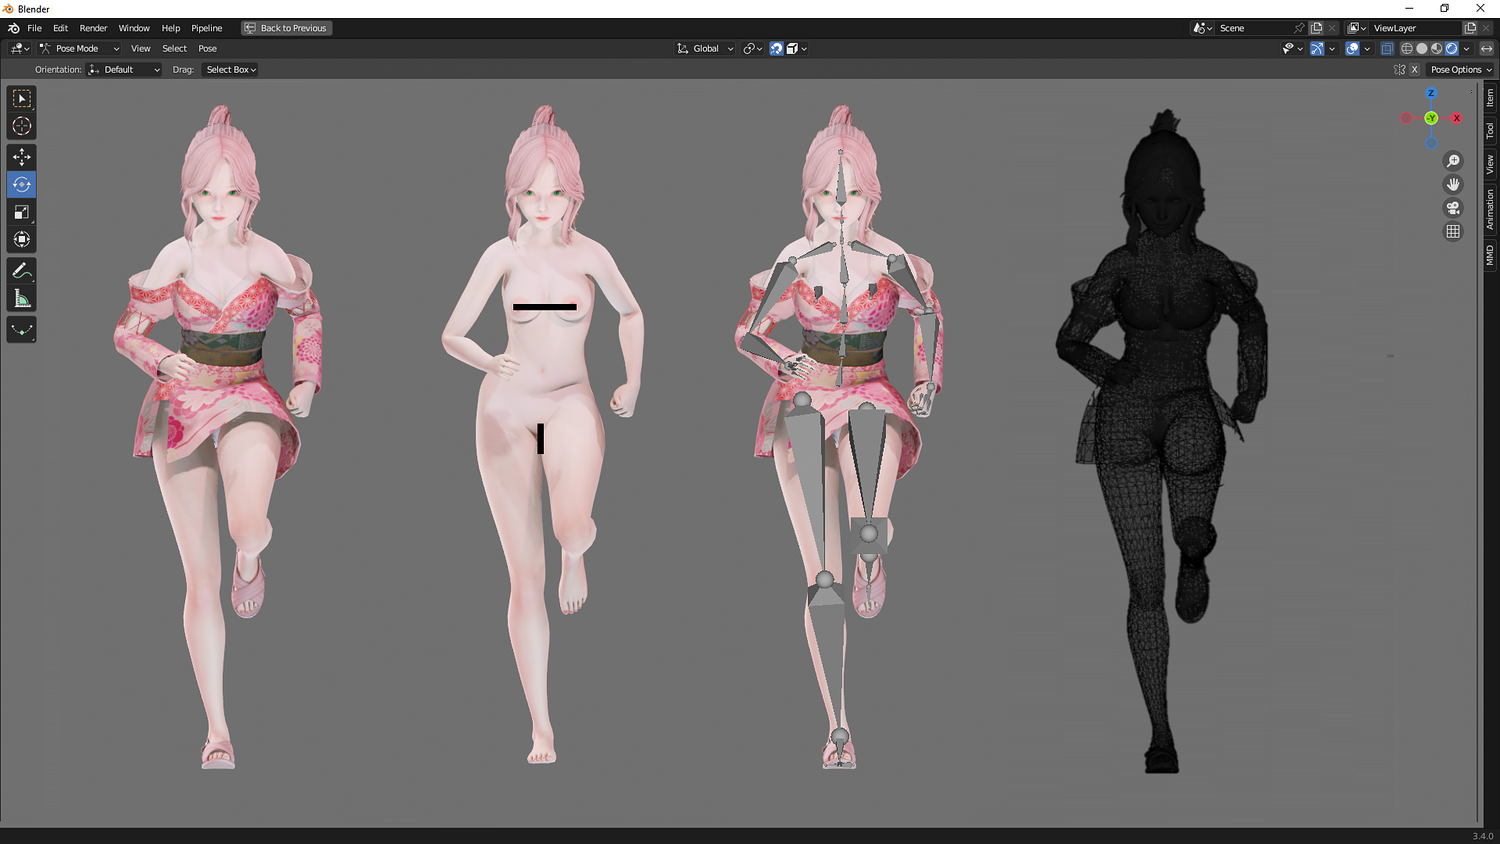Select the Rotate tool
Screen dimensions: 1500x844
pyautogui.click(x=21, y=184)
